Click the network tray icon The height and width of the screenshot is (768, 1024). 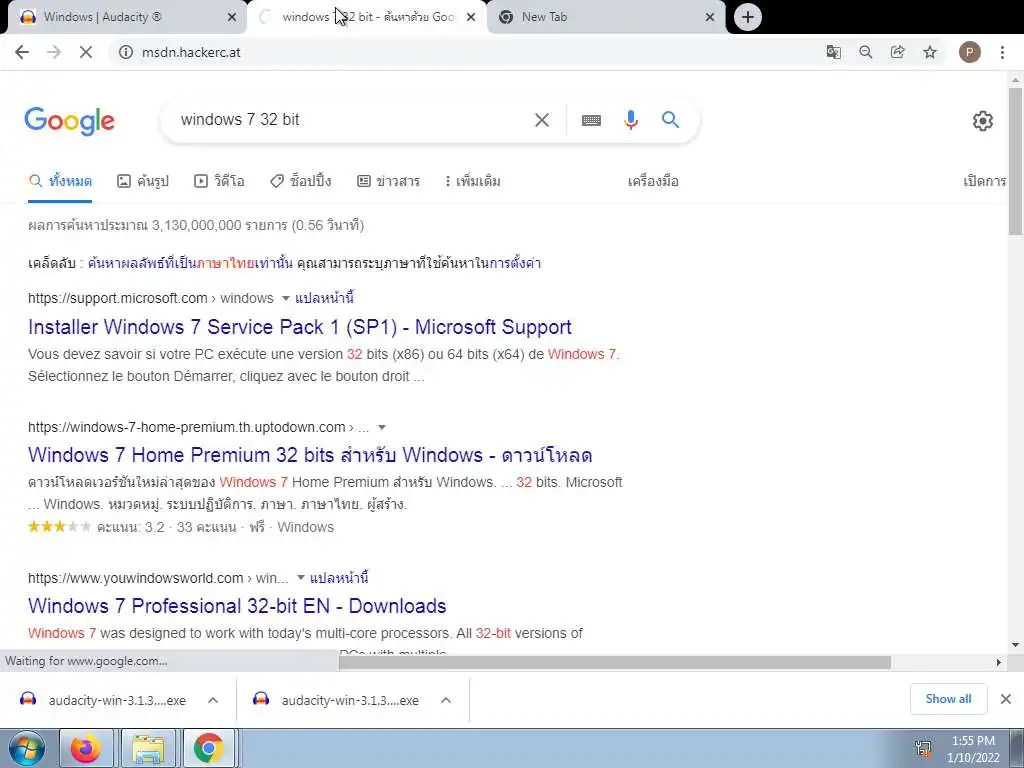pos(923,749)
